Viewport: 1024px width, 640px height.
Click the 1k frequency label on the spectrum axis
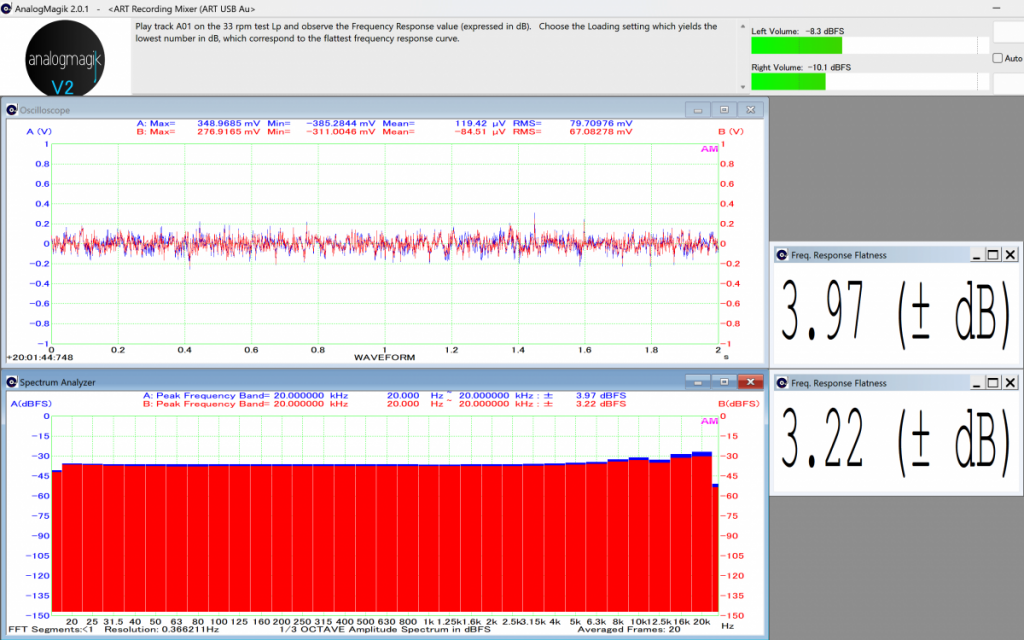[x=428, y=622]
